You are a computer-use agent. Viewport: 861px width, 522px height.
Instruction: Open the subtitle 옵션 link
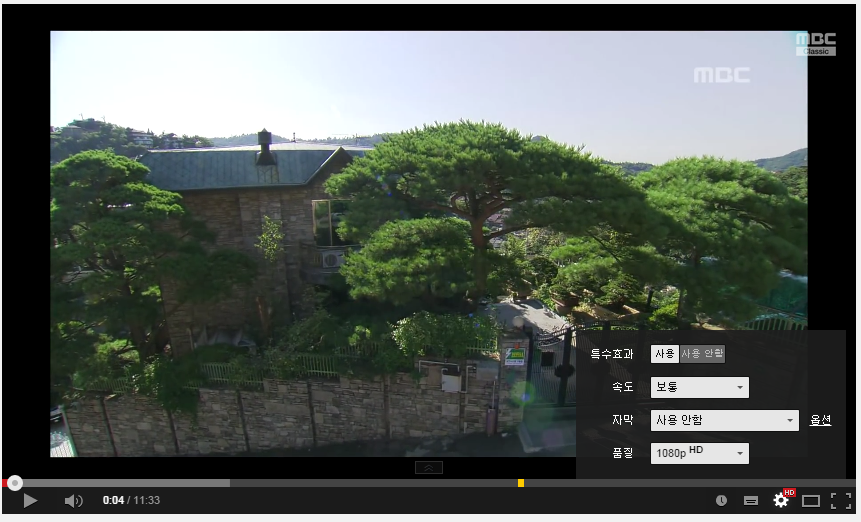click(820, 420)
